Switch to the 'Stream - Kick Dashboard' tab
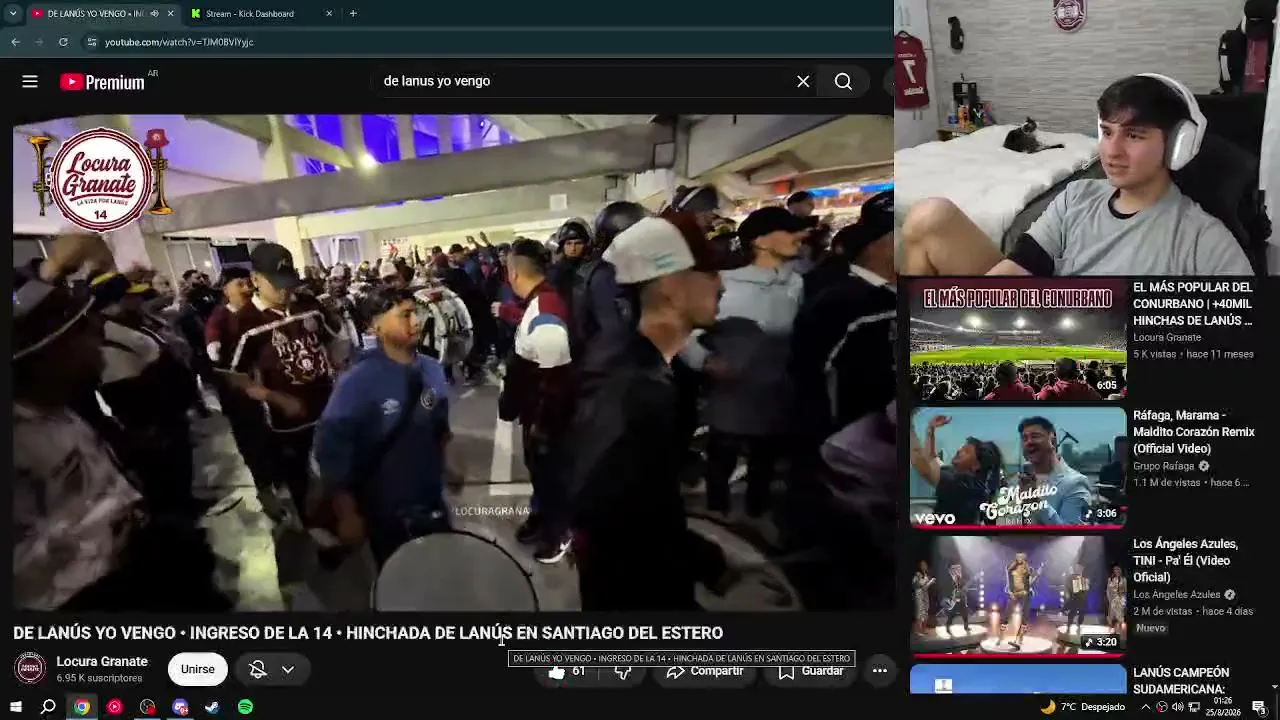This screenshot has width=1280, height=720. coord(250,13)
